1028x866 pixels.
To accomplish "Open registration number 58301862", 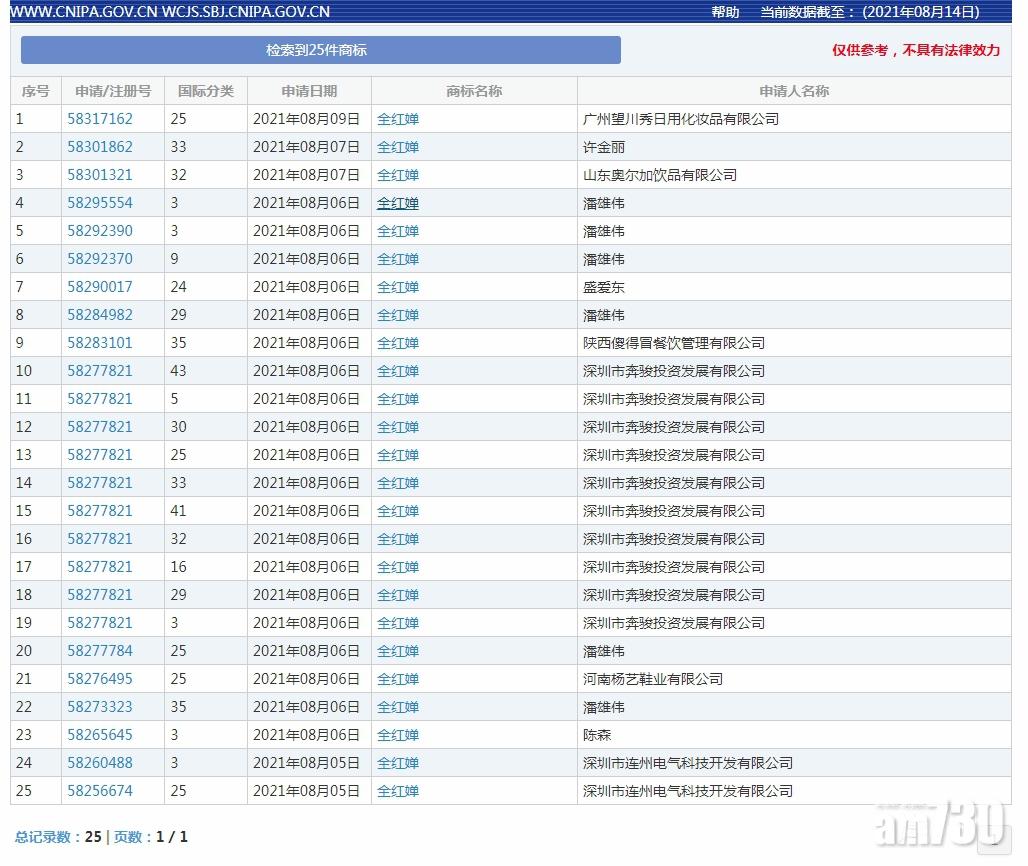I will (x=100, y=147).
